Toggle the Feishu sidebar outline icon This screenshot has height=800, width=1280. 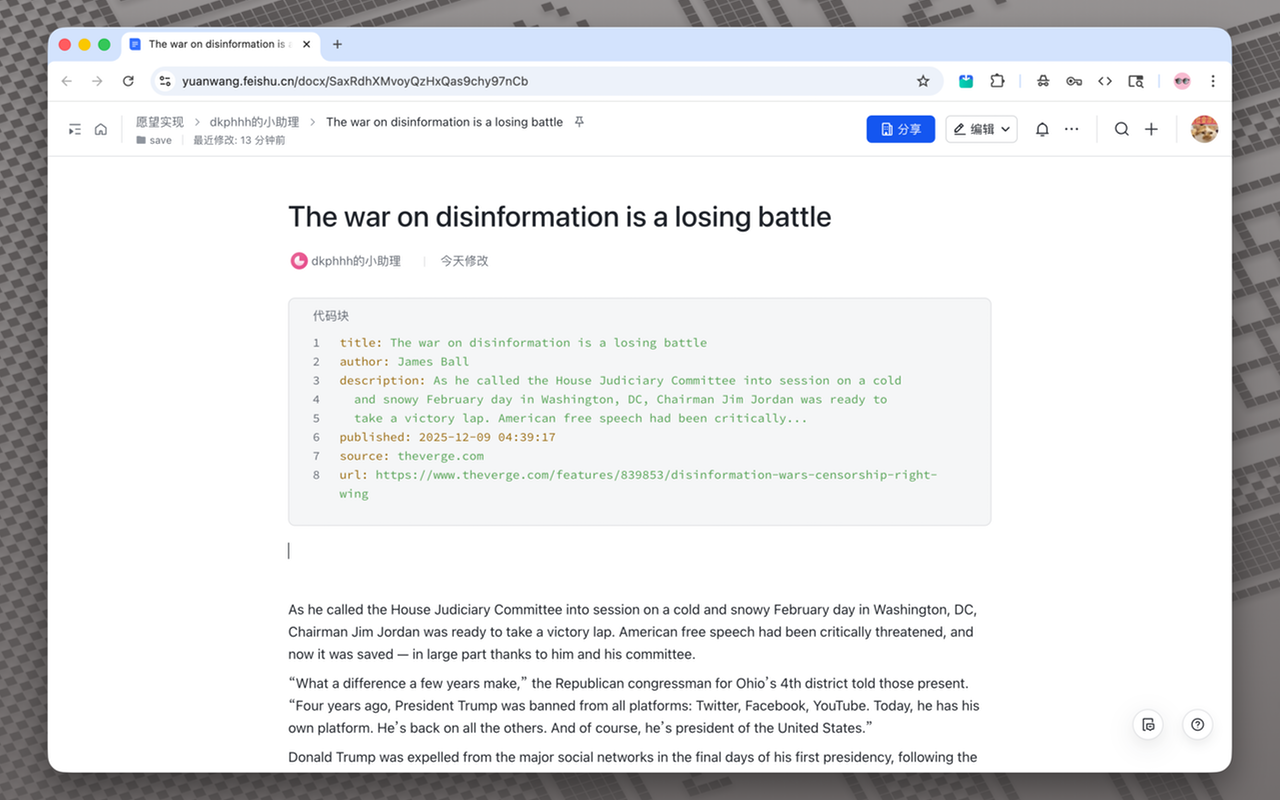coord(75,129)
